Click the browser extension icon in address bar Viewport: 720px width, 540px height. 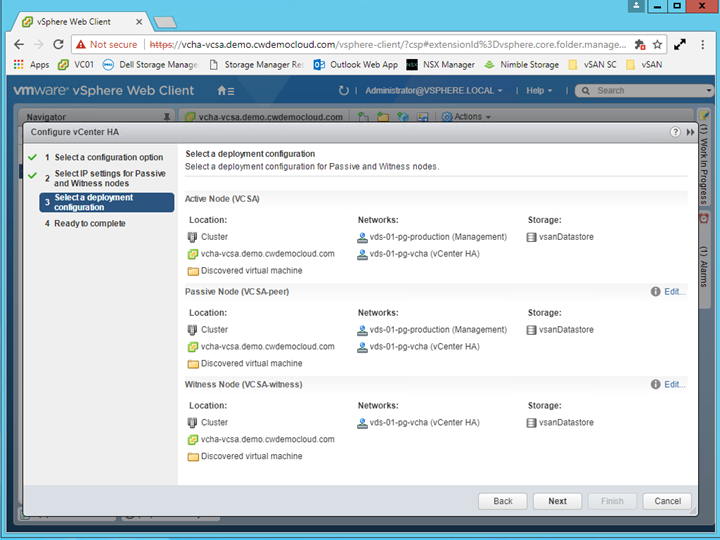[640, 45]
